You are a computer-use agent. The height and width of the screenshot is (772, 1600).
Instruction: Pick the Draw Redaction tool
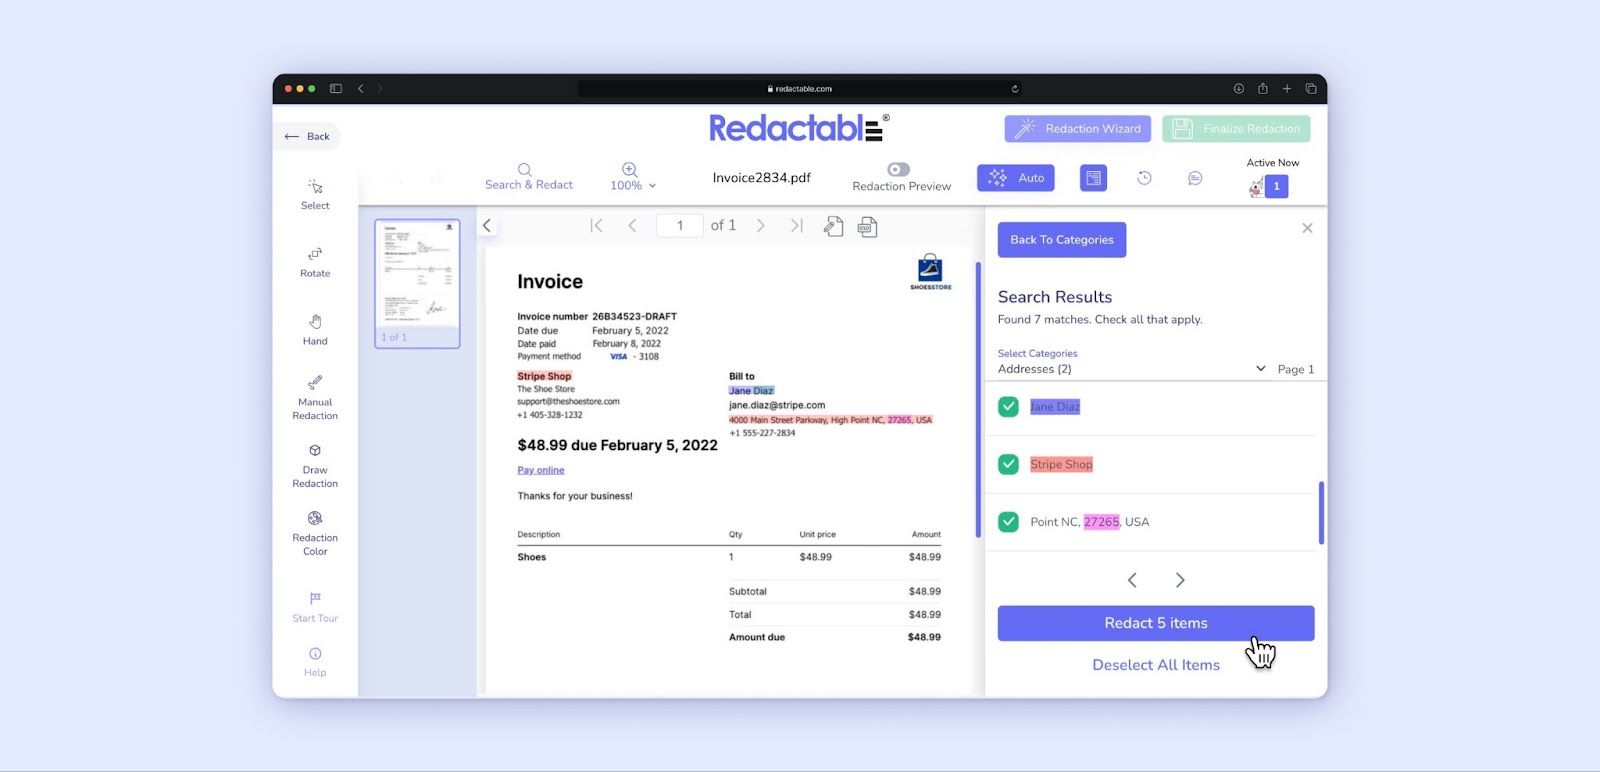click(315, 465)
